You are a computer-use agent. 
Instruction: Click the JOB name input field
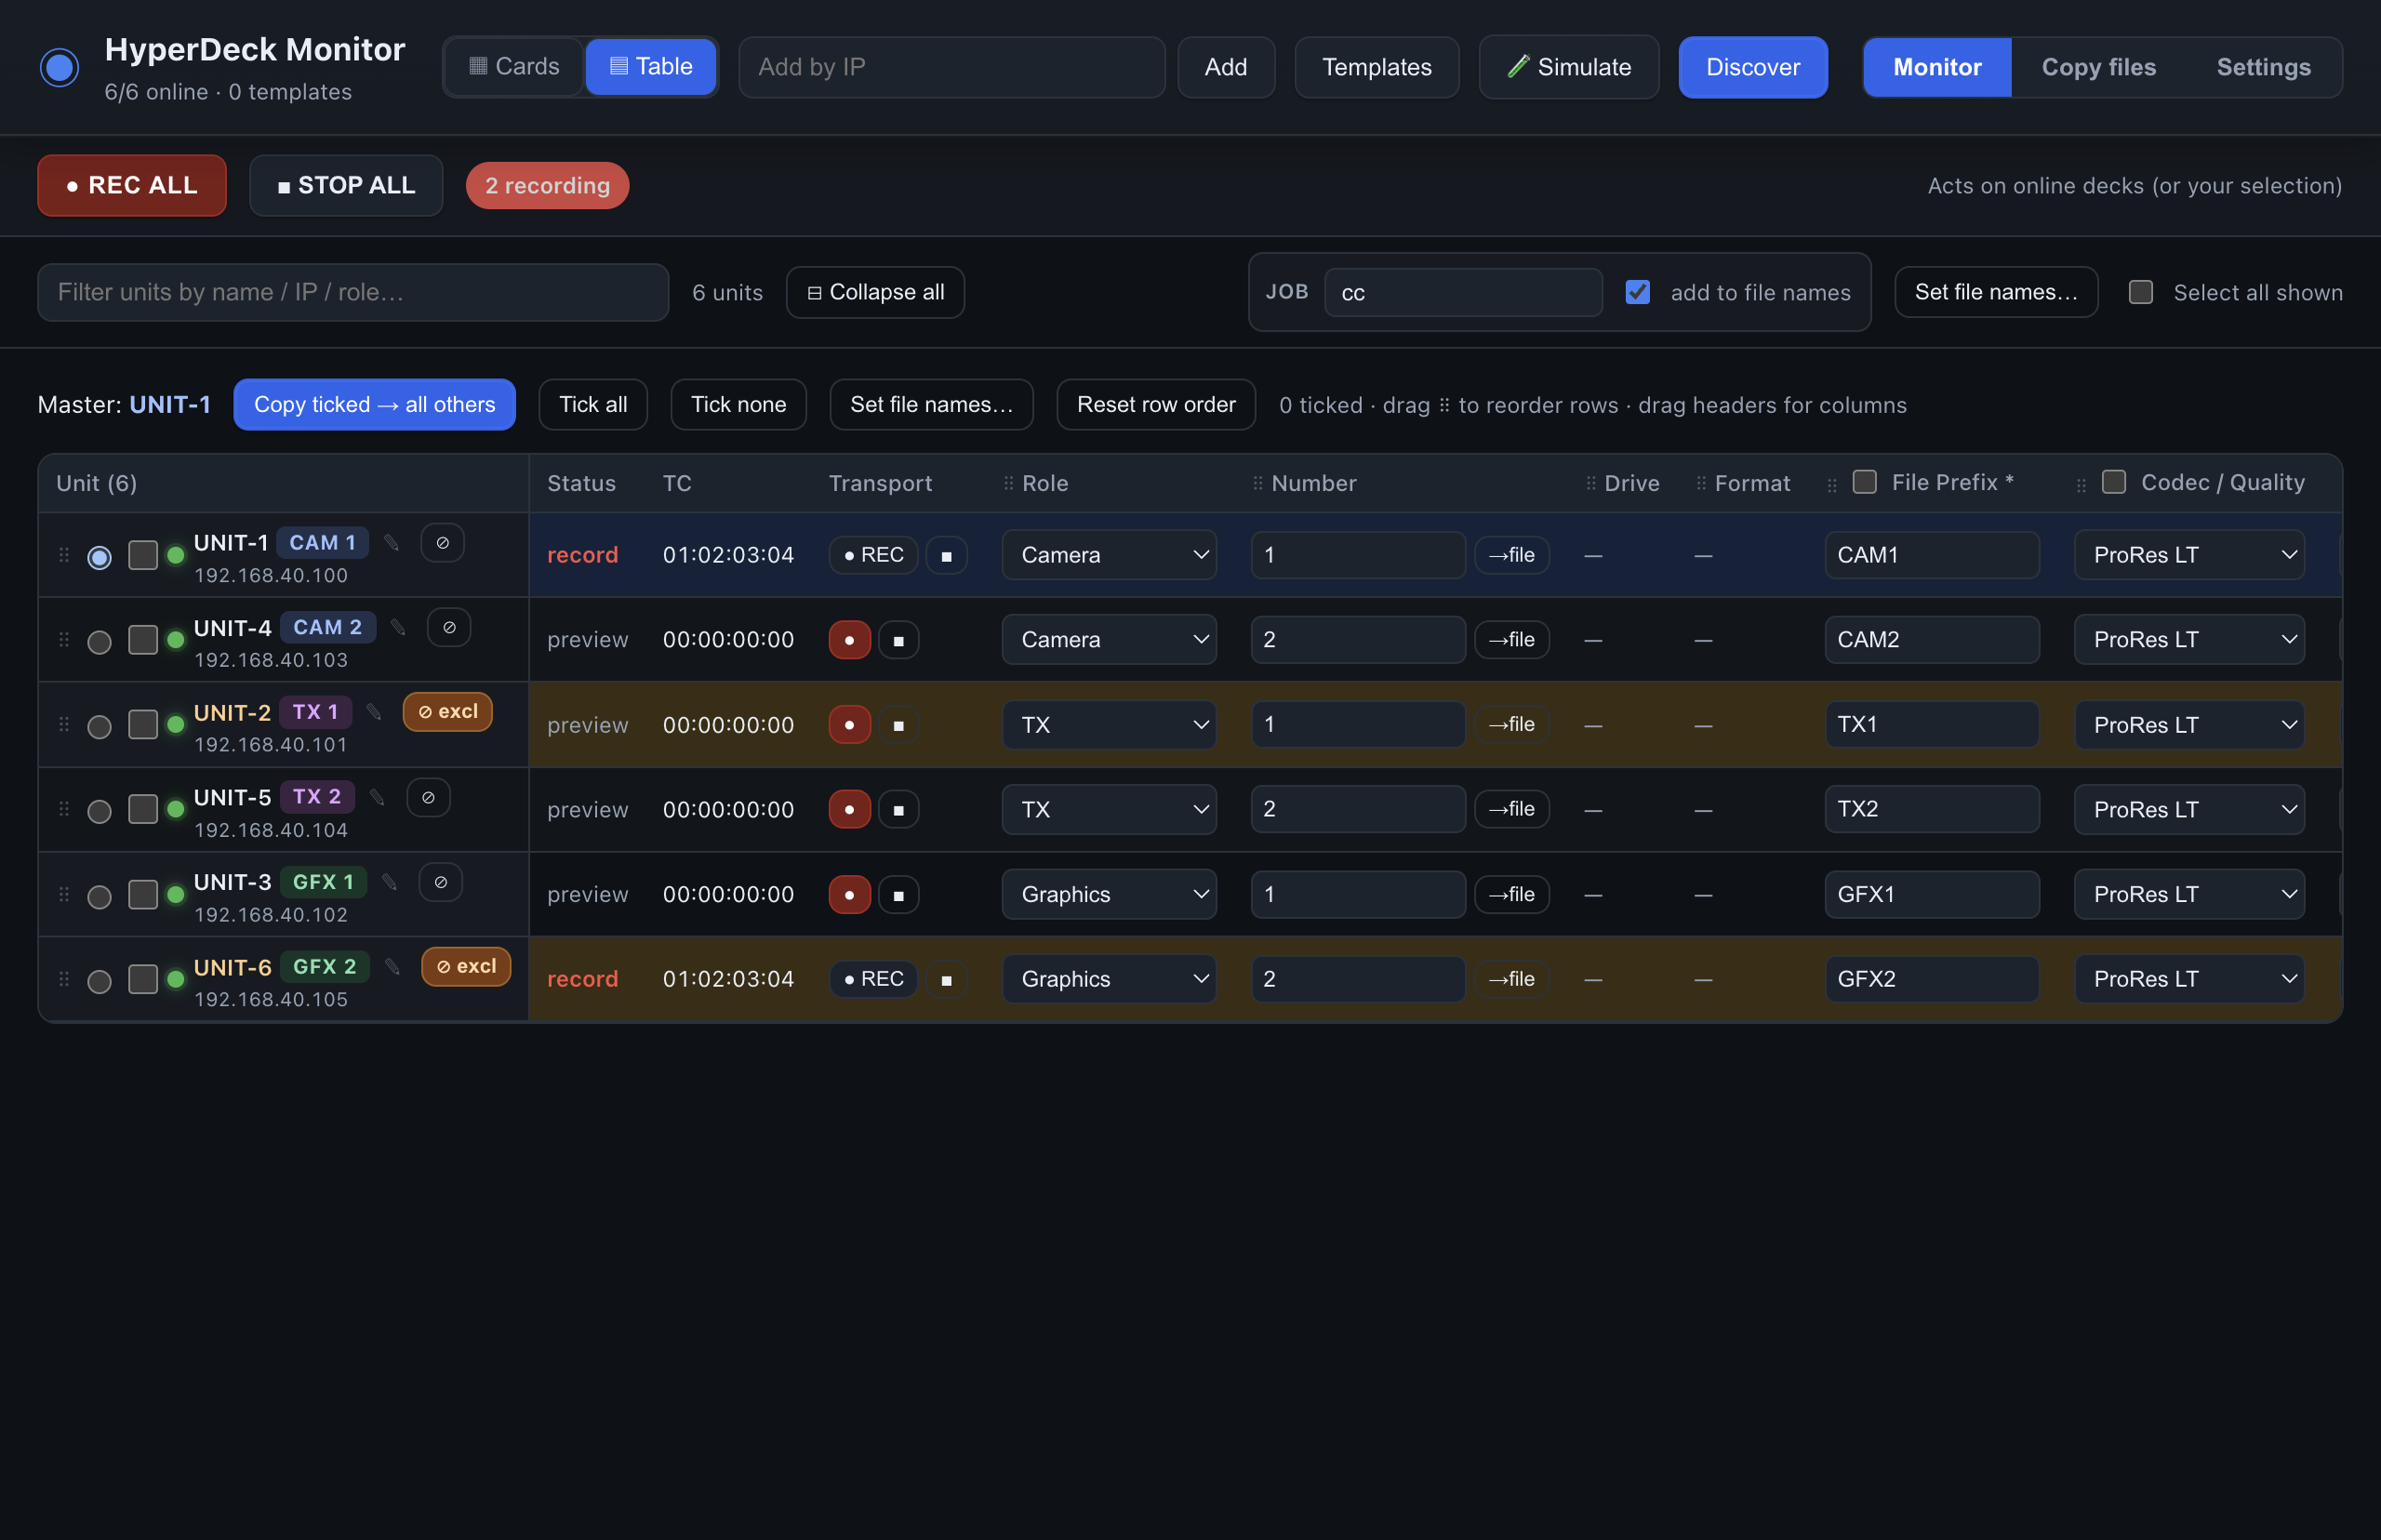[x=1463, y=292]
